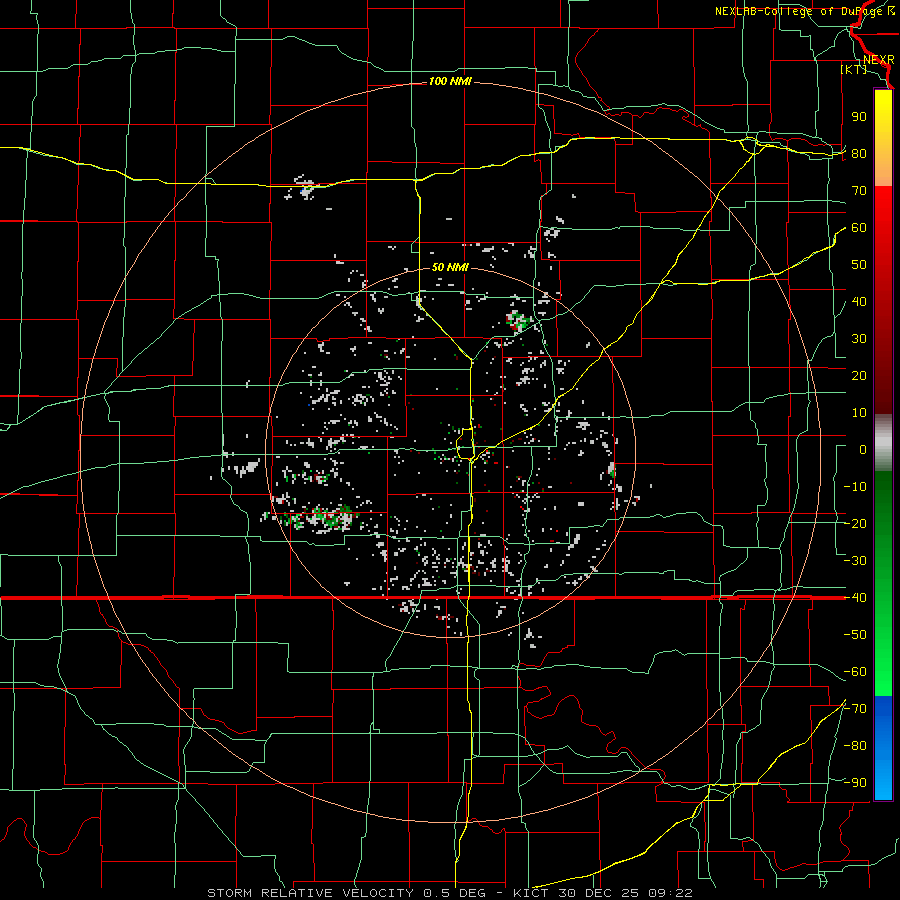Click the -30 value on the velocity scale
Viewport: 900px width, 900px height.
coord(855,561)
